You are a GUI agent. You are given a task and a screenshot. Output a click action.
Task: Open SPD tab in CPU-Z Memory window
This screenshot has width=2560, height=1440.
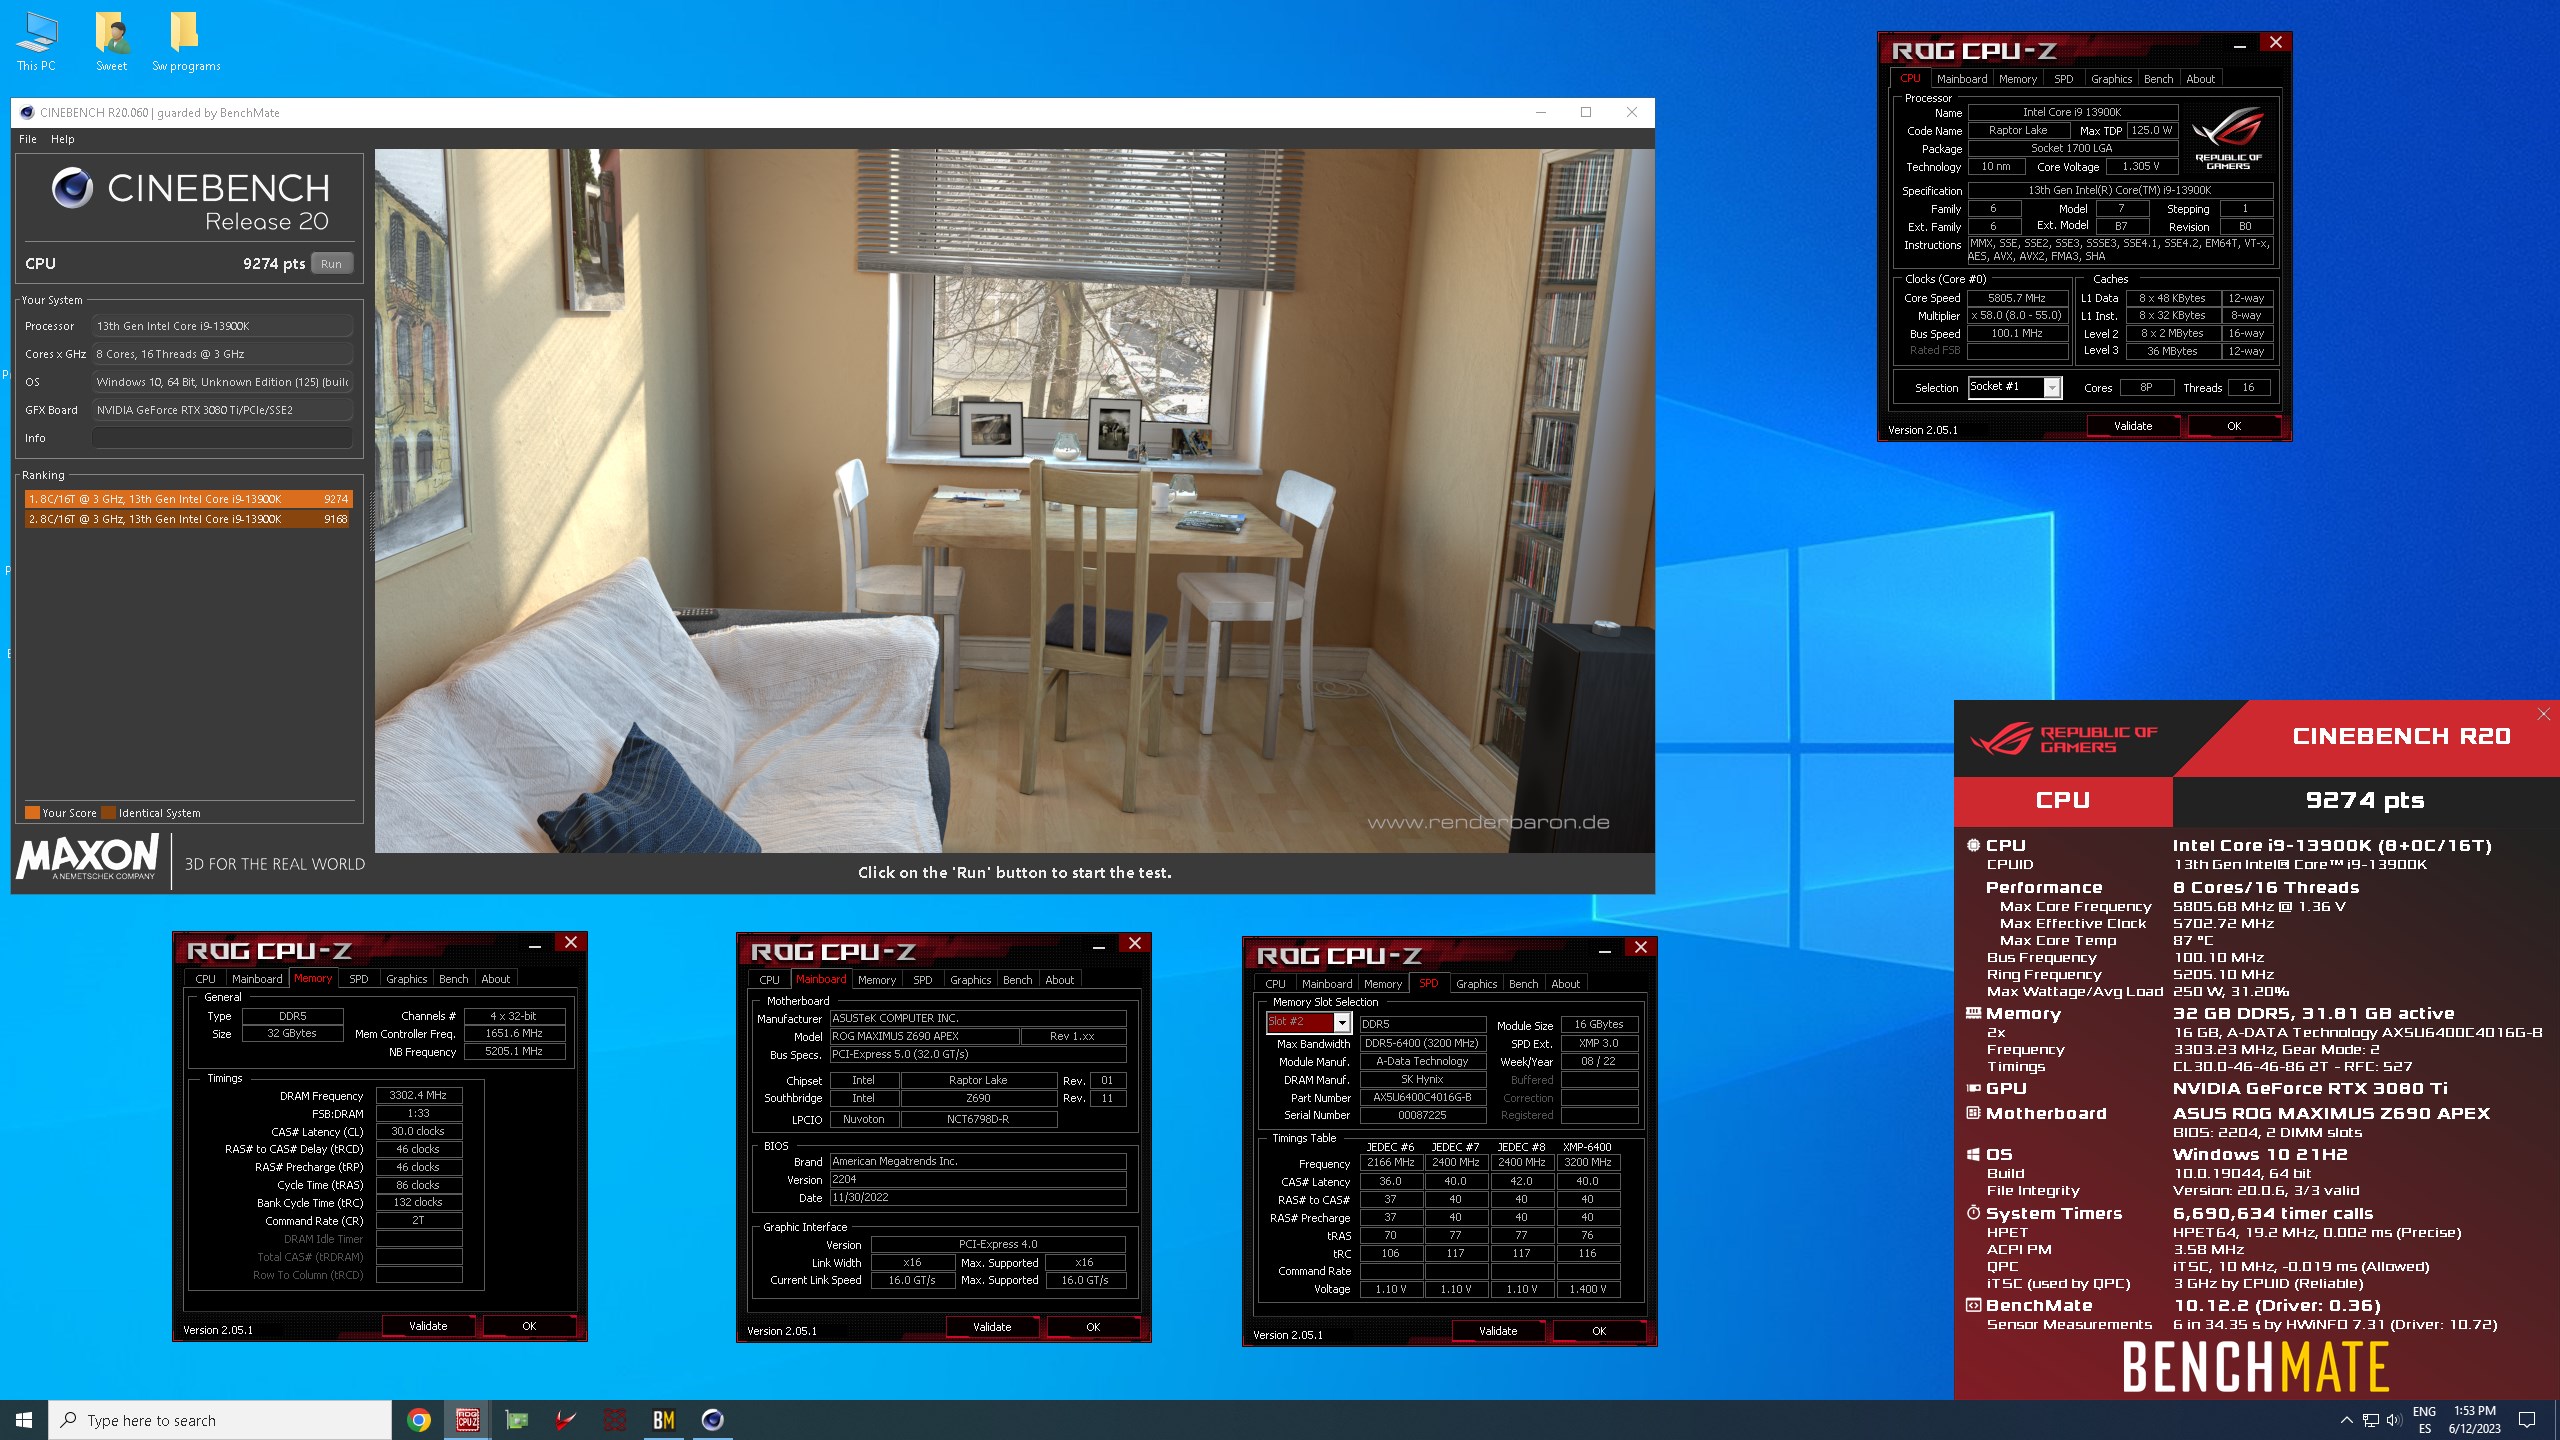click(x=359, y=979)
